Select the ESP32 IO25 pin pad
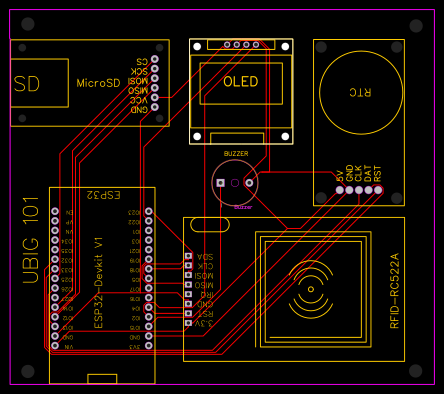 coord(55,278)
